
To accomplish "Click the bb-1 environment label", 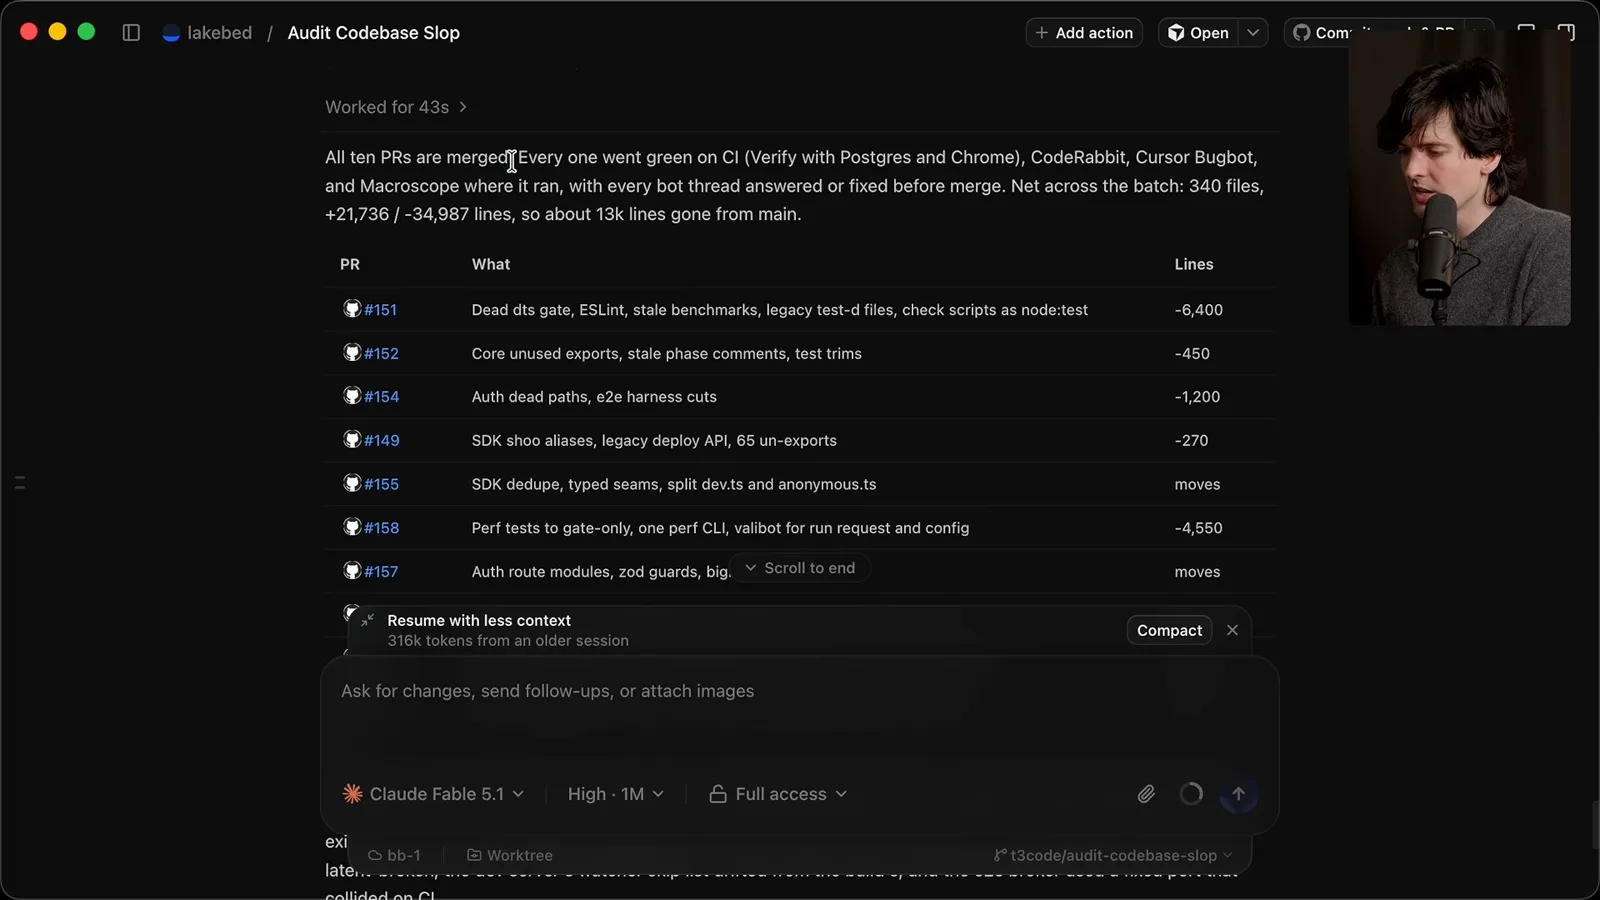I will click(394, 856).
